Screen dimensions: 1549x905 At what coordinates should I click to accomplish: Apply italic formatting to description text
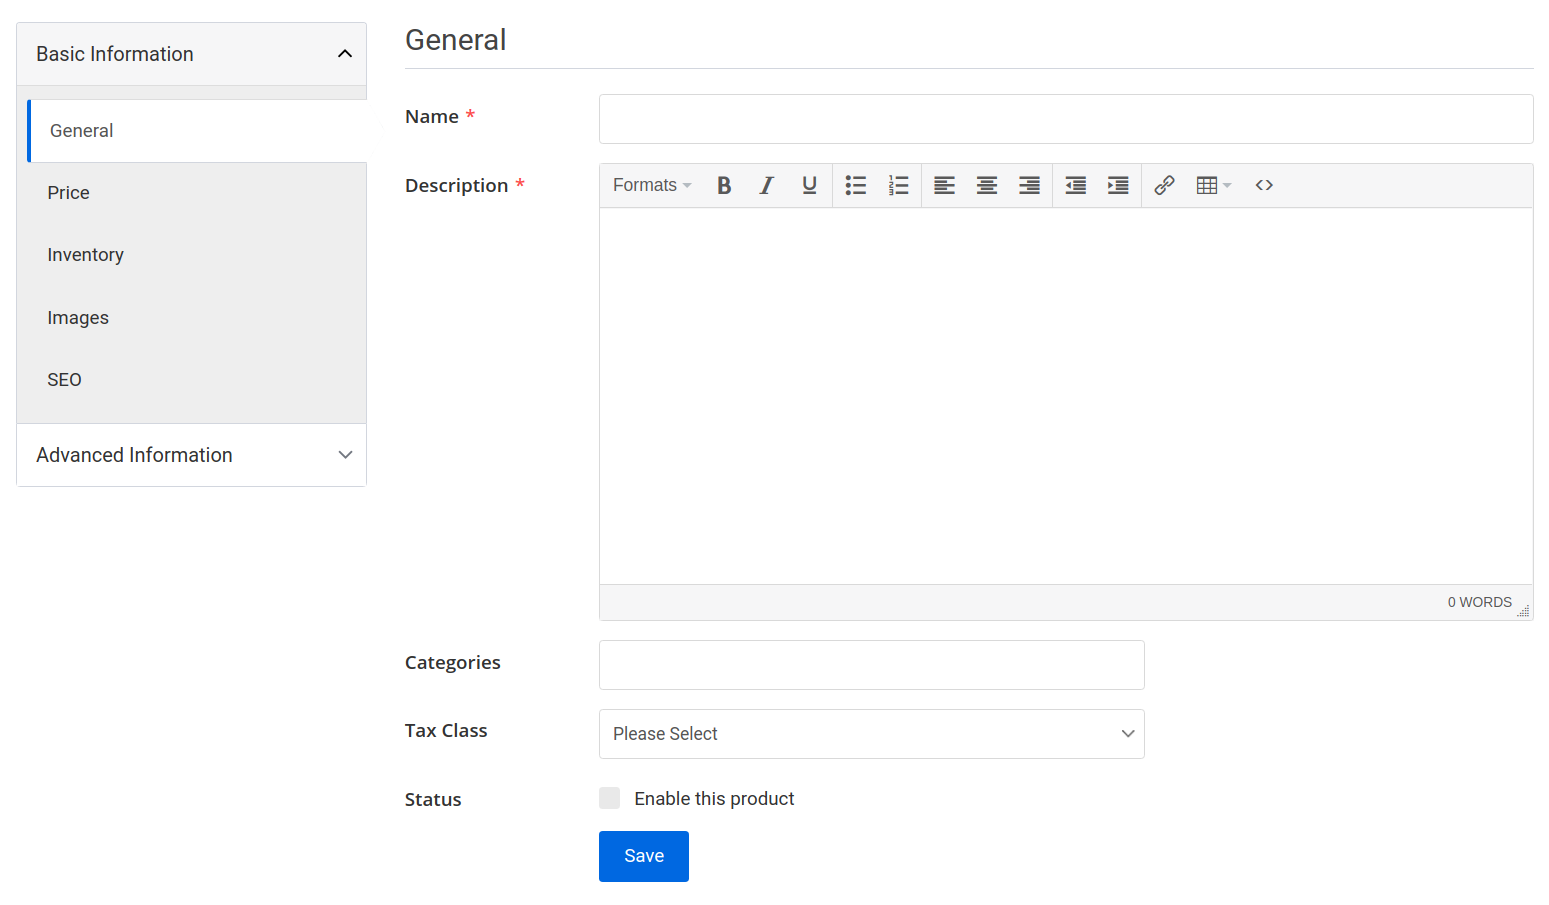coord(766,185)
